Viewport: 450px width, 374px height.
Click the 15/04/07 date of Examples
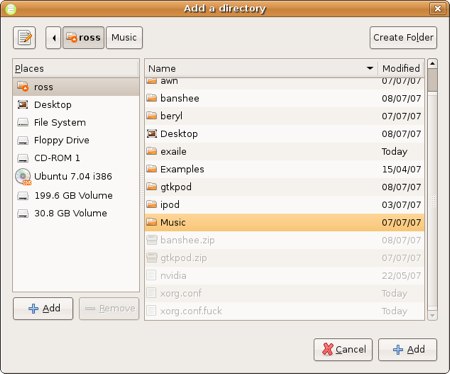[x=401, y=169]
